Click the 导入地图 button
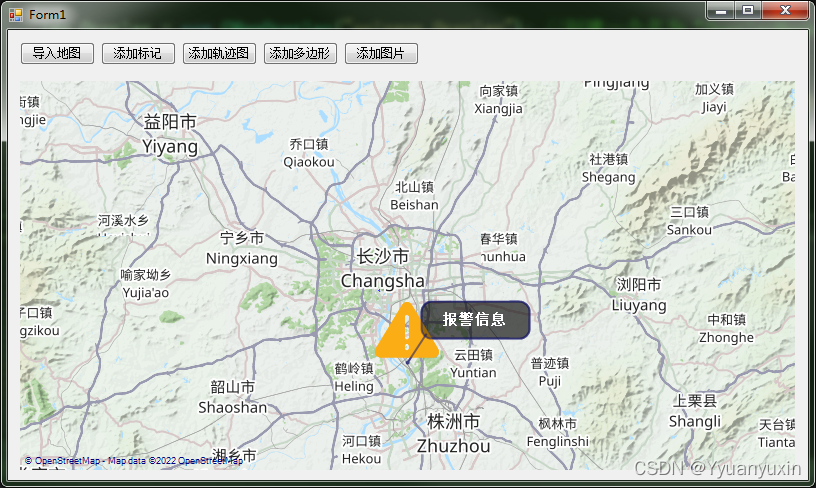The height and width of the screenshot is (488, 816). point(57,54)
